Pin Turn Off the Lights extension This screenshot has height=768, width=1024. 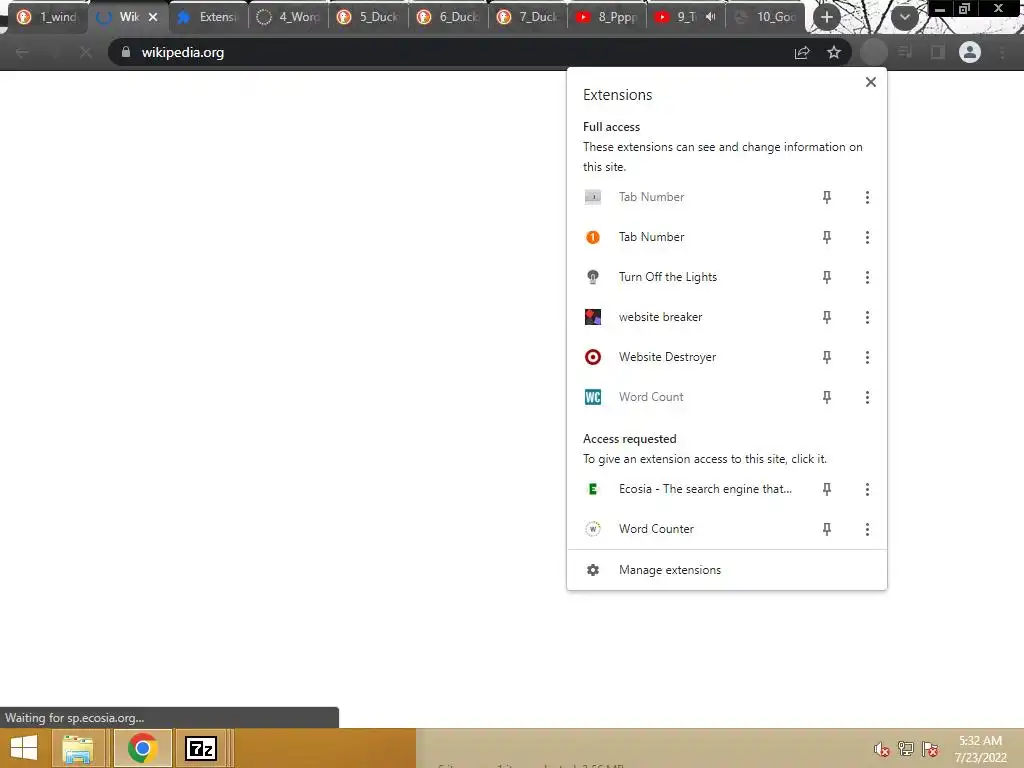click(x=827, y=277)
